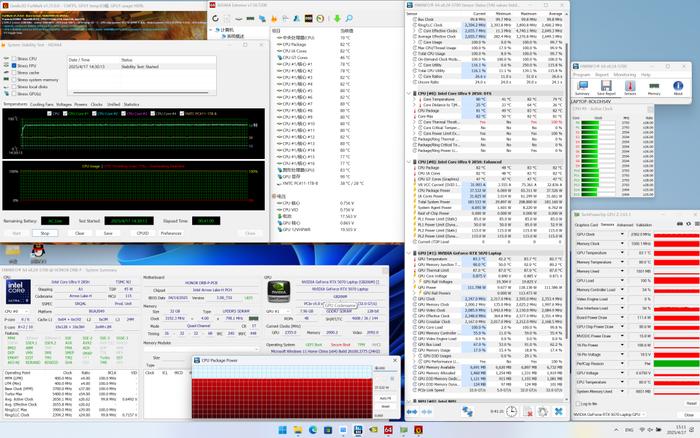
Task: Switch to the Statistics tab in stability test
Action: (x=131, y=104)
